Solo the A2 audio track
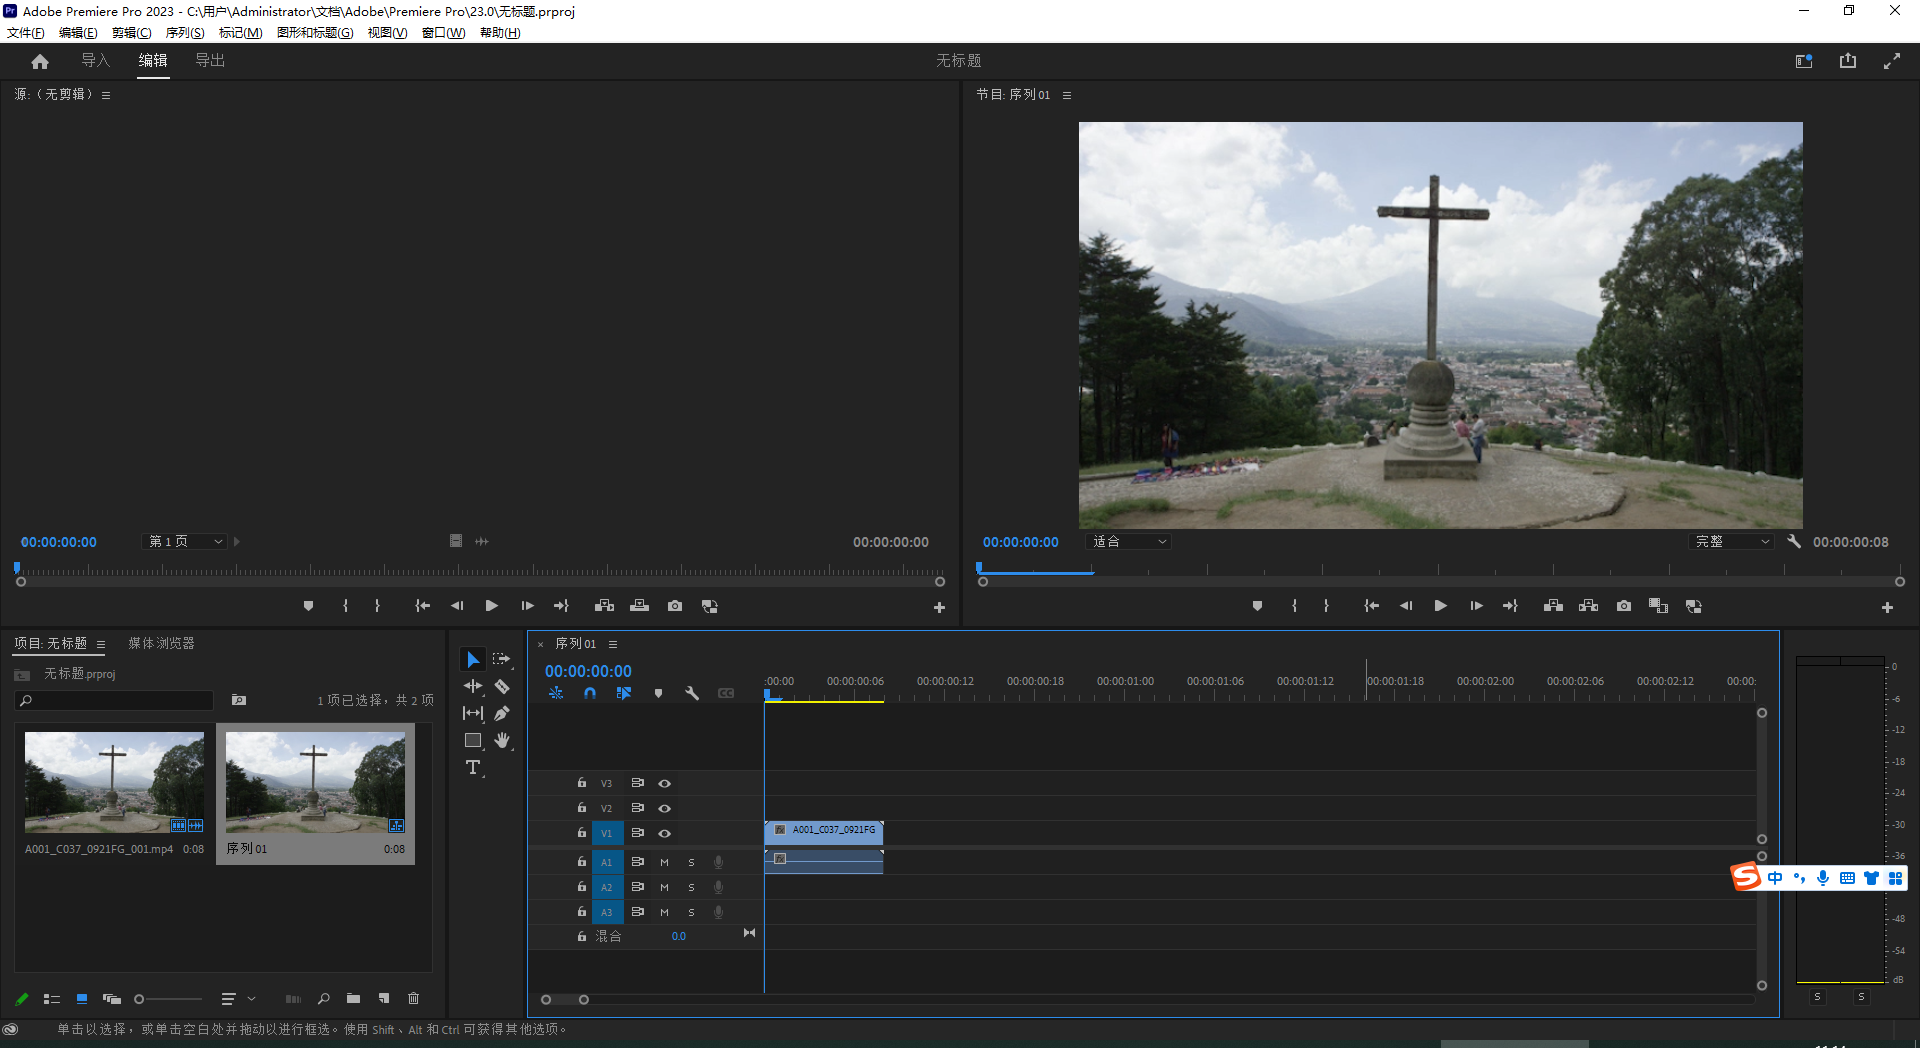This screenshot has height=1048, width=1920. (691, 887)
